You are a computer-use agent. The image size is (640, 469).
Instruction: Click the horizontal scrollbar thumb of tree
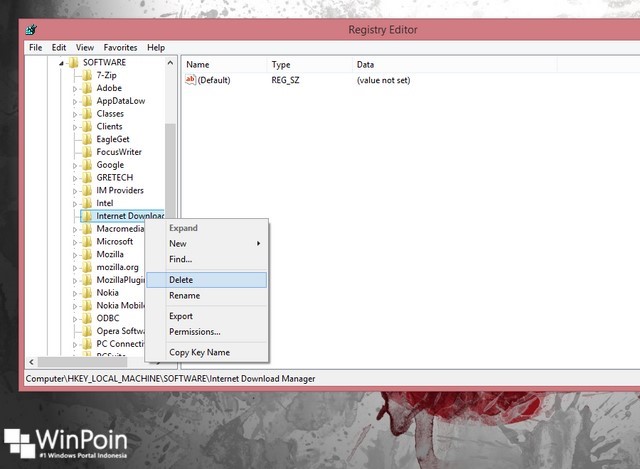point(82,362)
